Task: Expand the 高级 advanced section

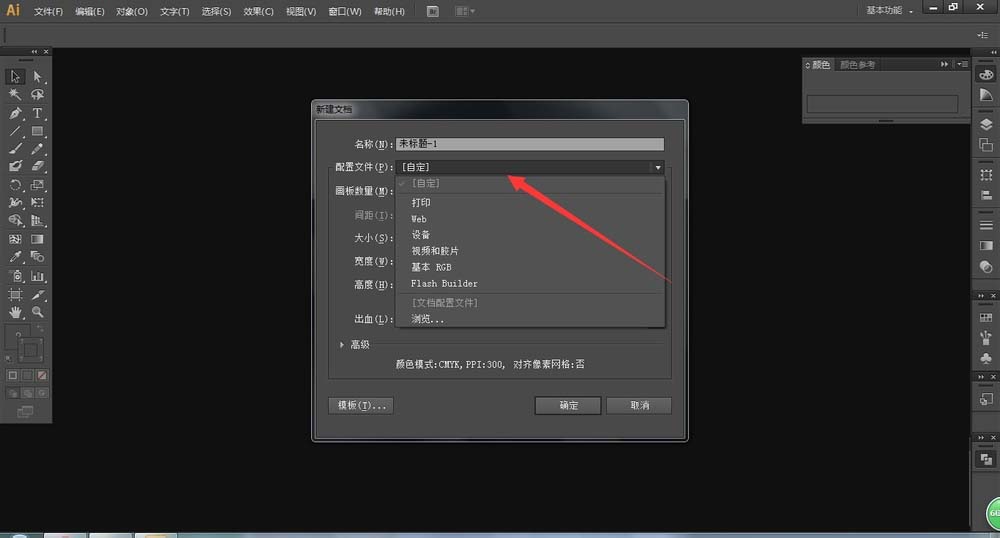Action: click(342, 345)
